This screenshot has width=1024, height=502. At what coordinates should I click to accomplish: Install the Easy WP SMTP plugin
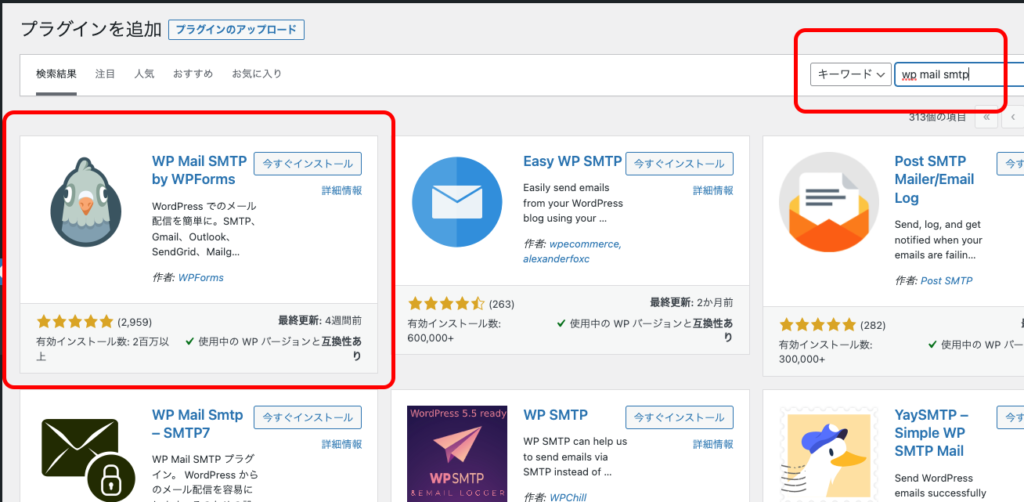pyautogui.click(x=679, y=163)
